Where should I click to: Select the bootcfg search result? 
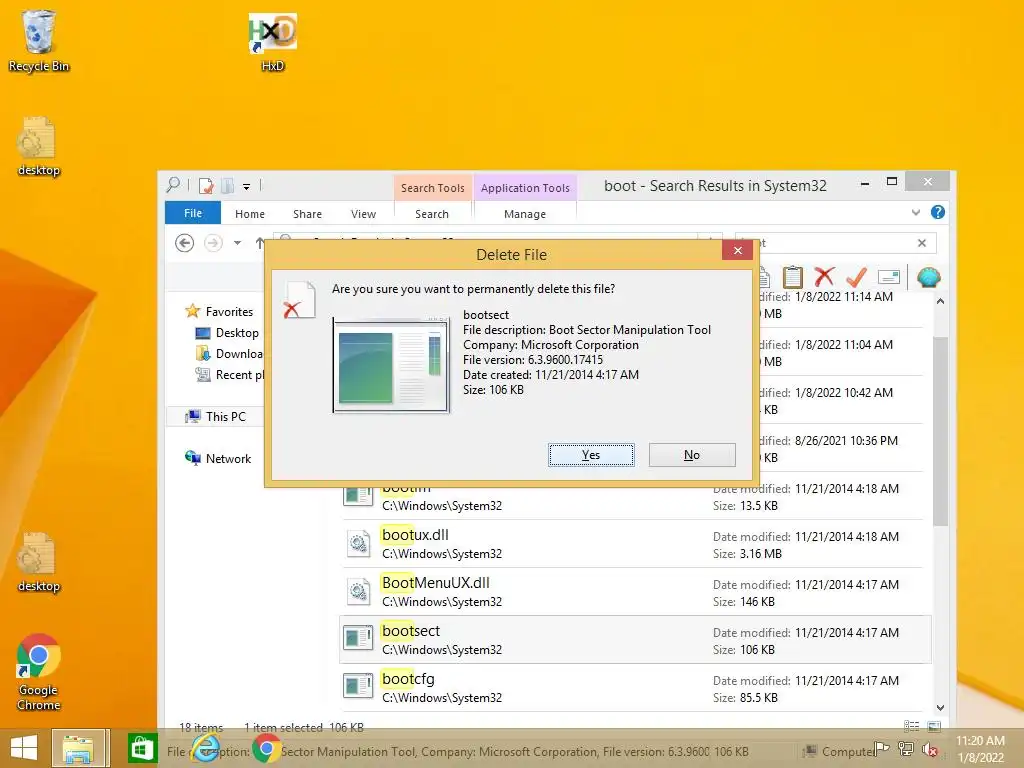pos(635,688)
